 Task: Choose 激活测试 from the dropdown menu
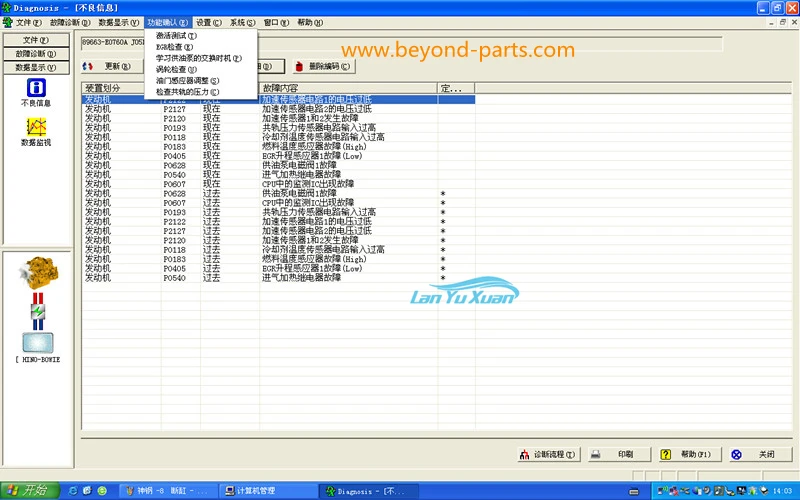click(x=201, y=36)
